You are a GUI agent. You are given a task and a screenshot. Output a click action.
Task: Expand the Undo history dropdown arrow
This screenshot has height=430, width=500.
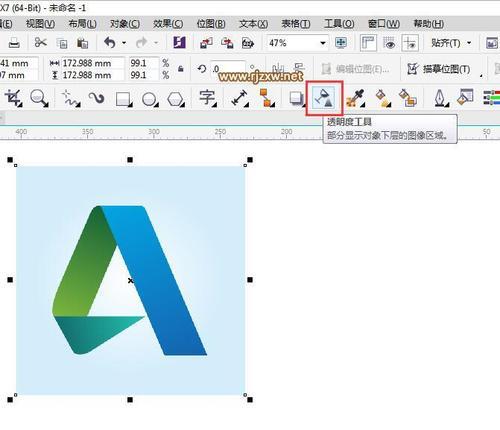coord(124,43)
